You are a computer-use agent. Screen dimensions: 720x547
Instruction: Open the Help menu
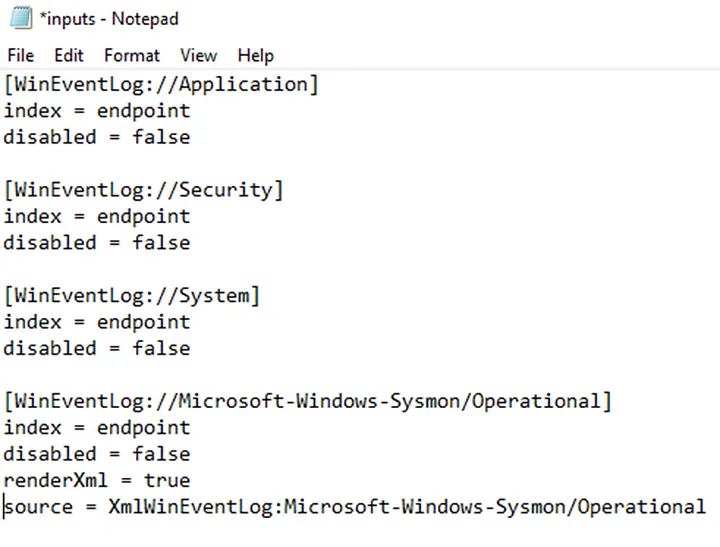pyautogui.click(x=255, y=56)
